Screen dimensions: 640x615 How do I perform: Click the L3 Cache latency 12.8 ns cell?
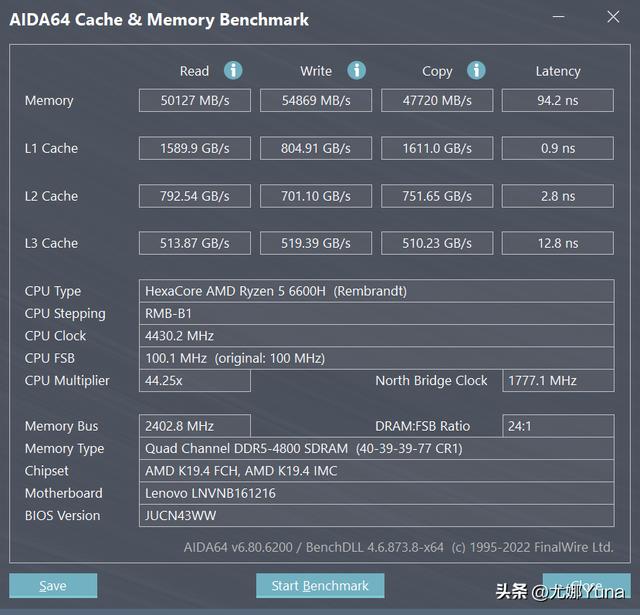[557, 243]
